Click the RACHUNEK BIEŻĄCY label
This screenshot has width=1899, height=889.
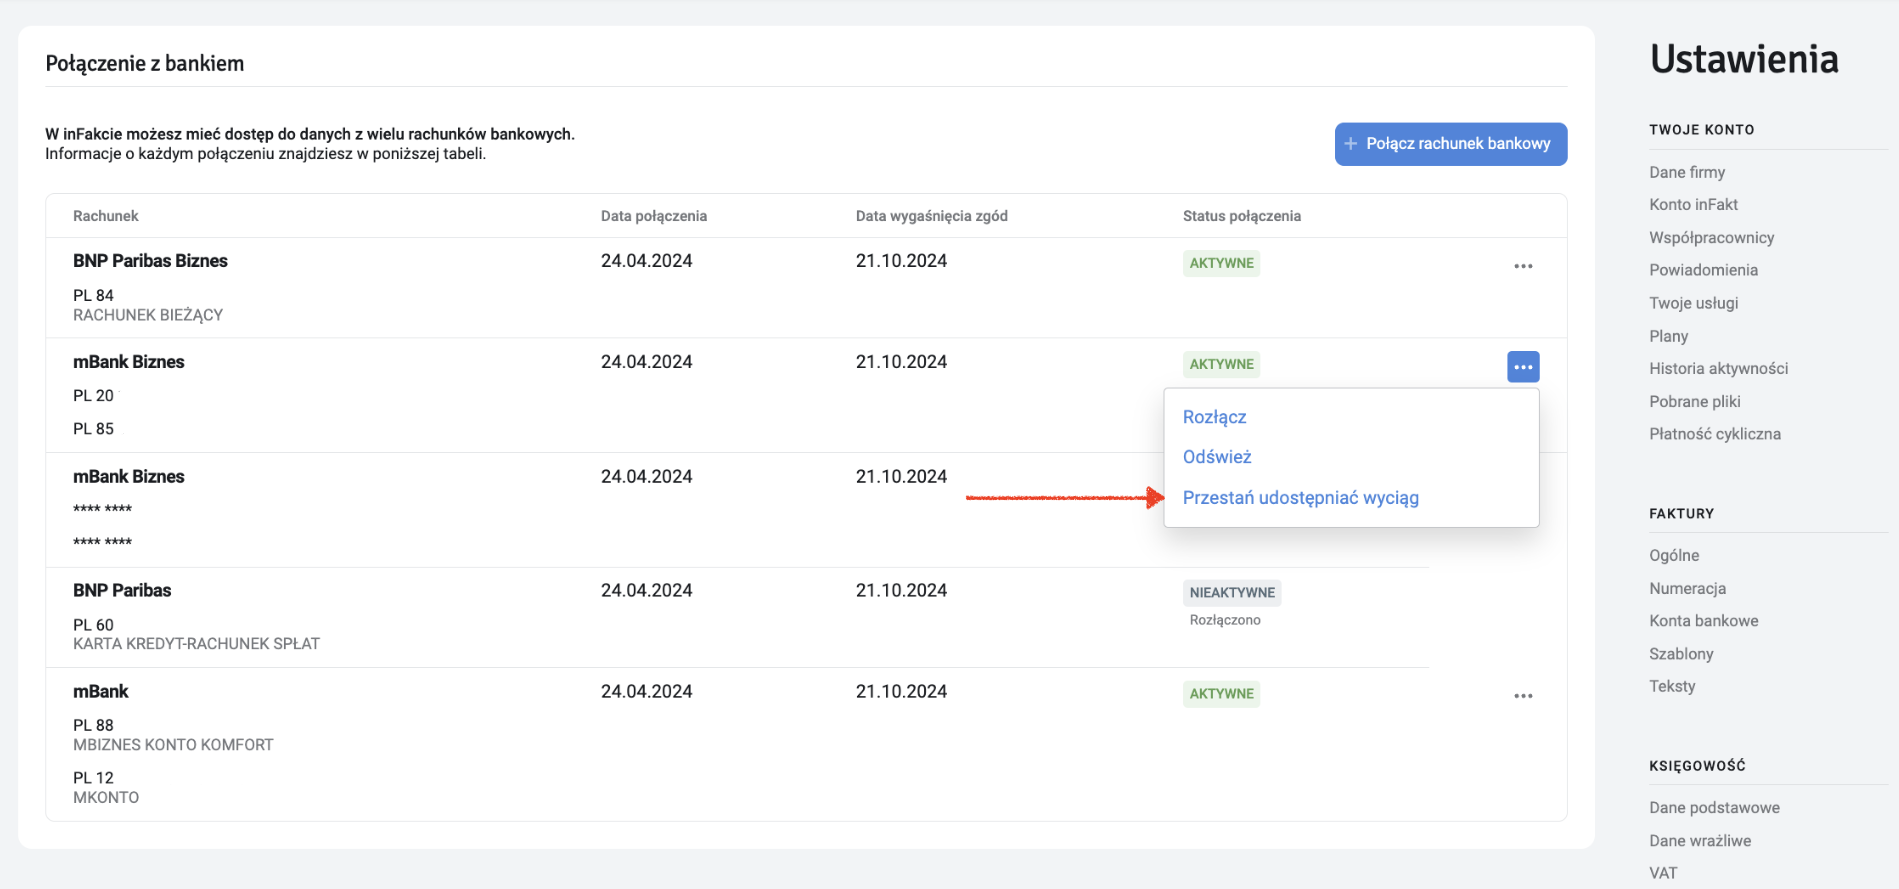148,315
